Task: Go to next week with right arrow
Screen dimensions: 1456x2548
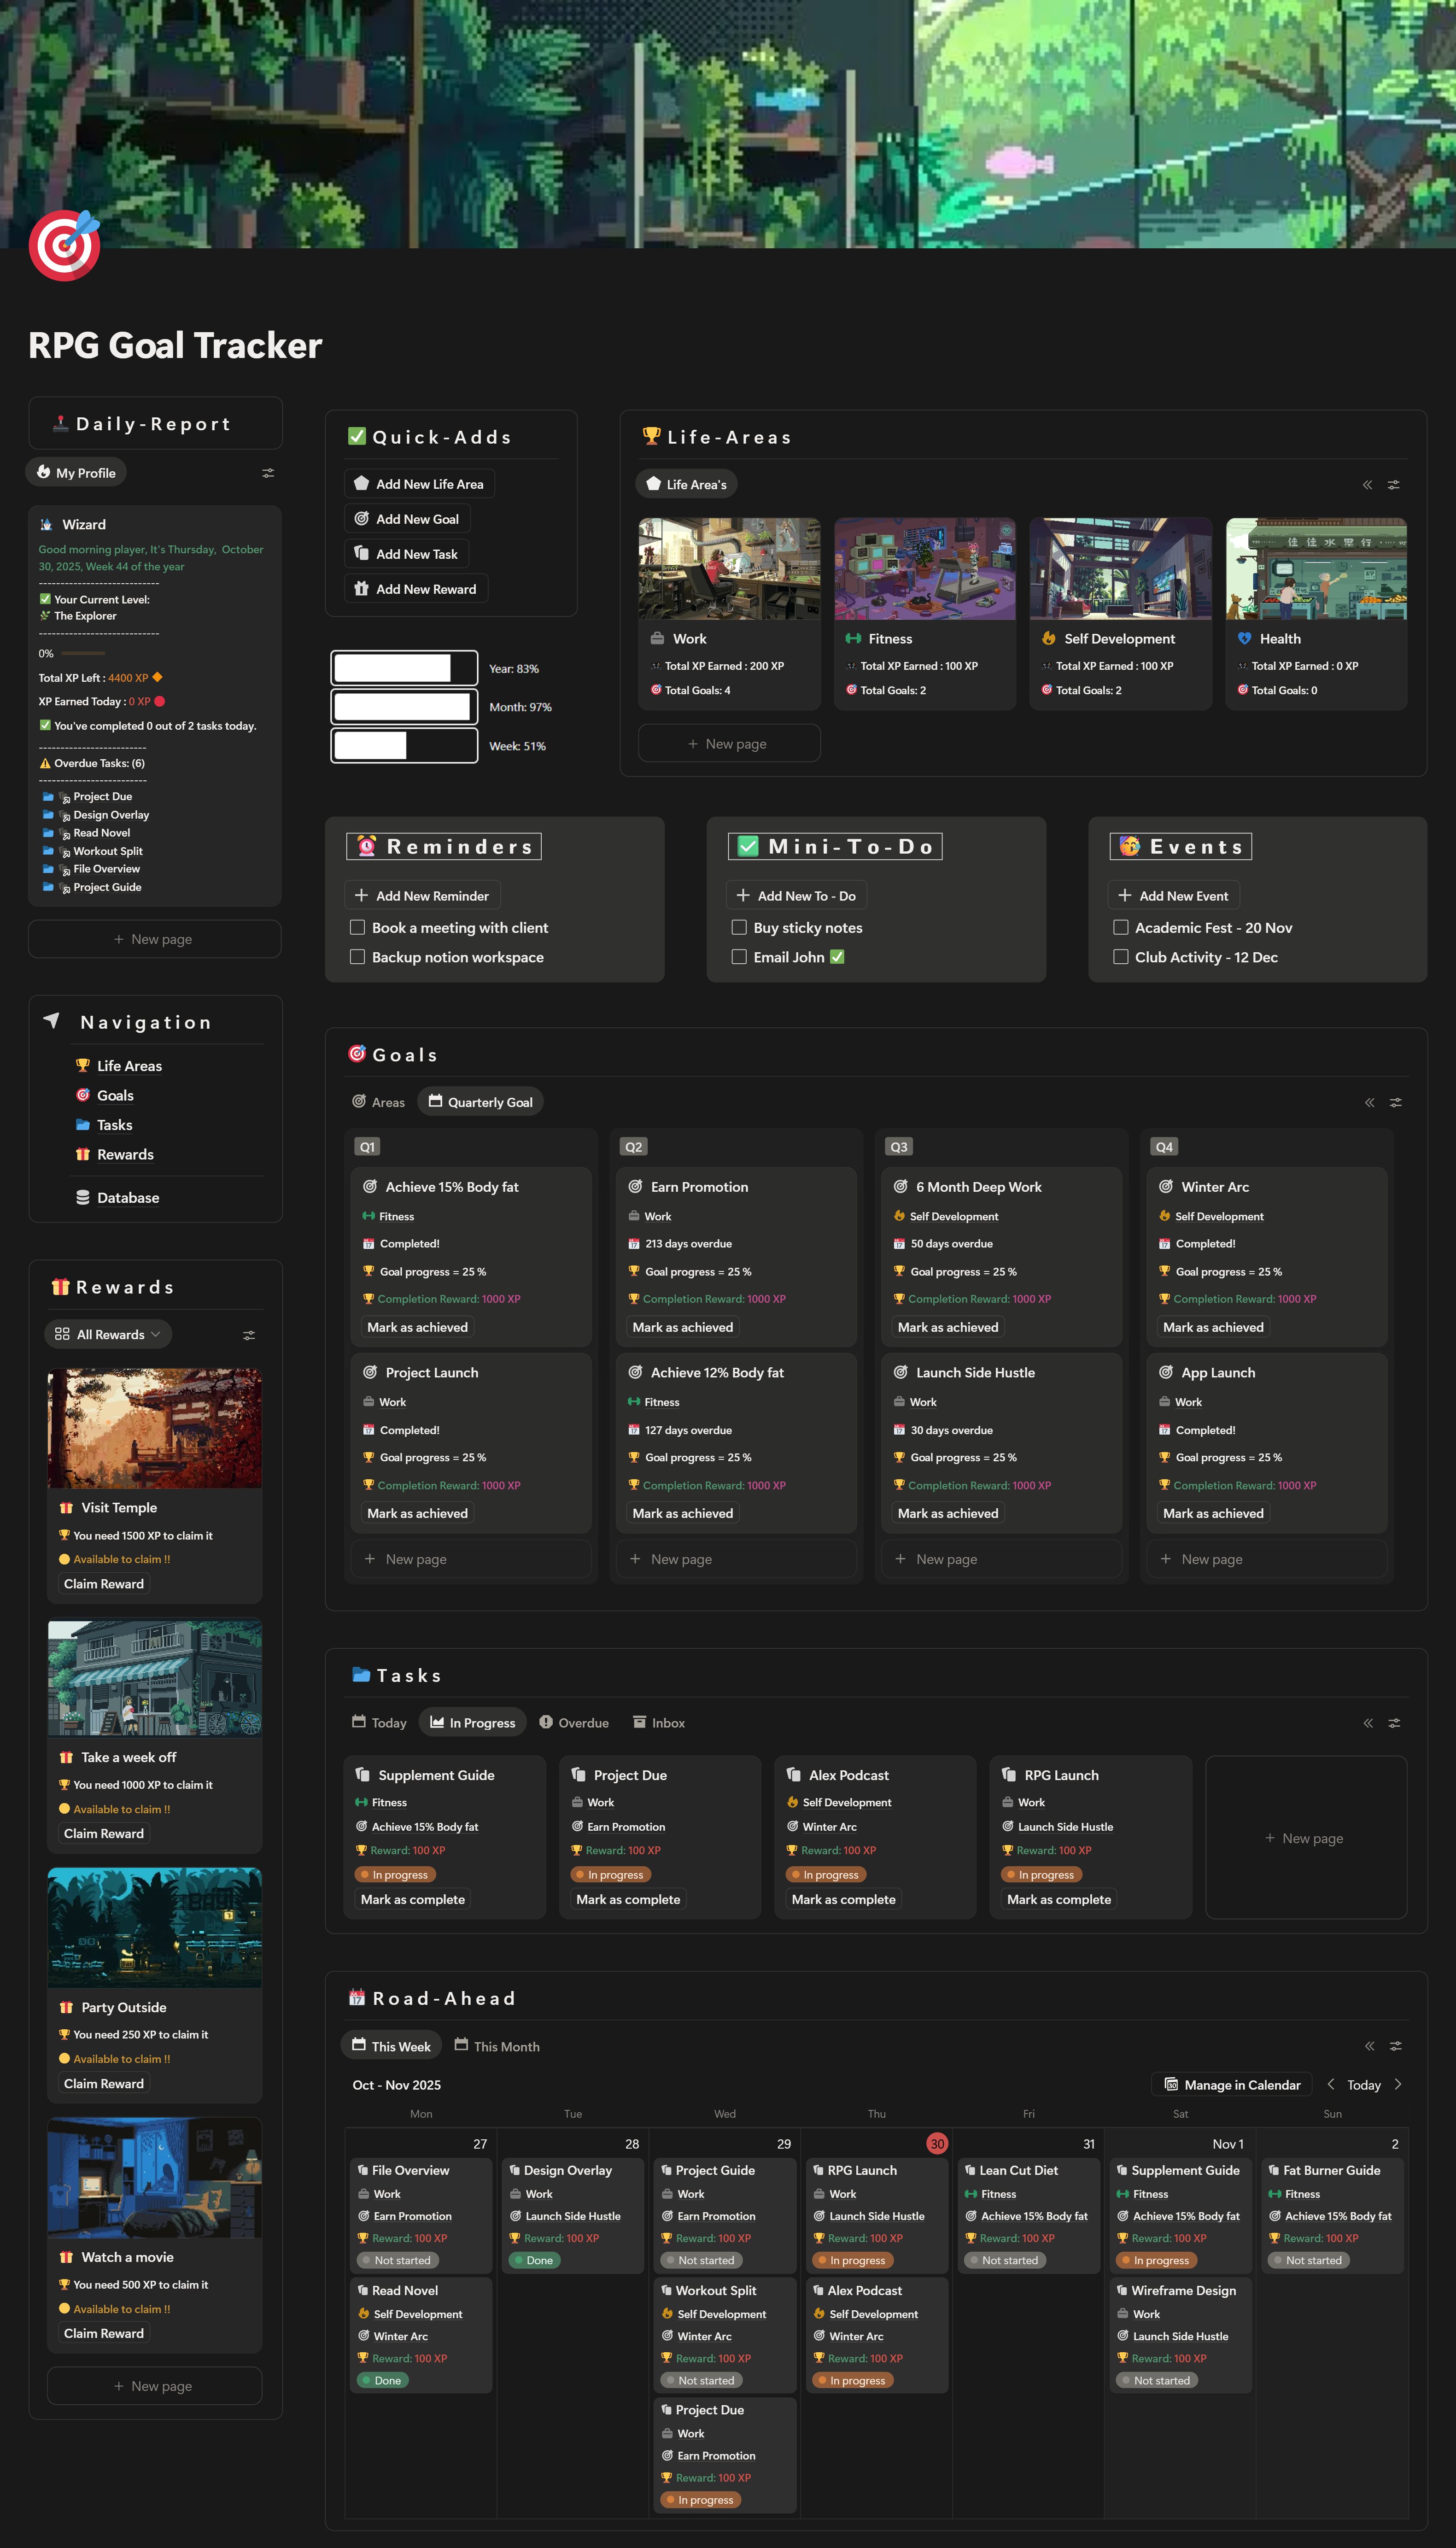Action: (x=1398, y=2084)
